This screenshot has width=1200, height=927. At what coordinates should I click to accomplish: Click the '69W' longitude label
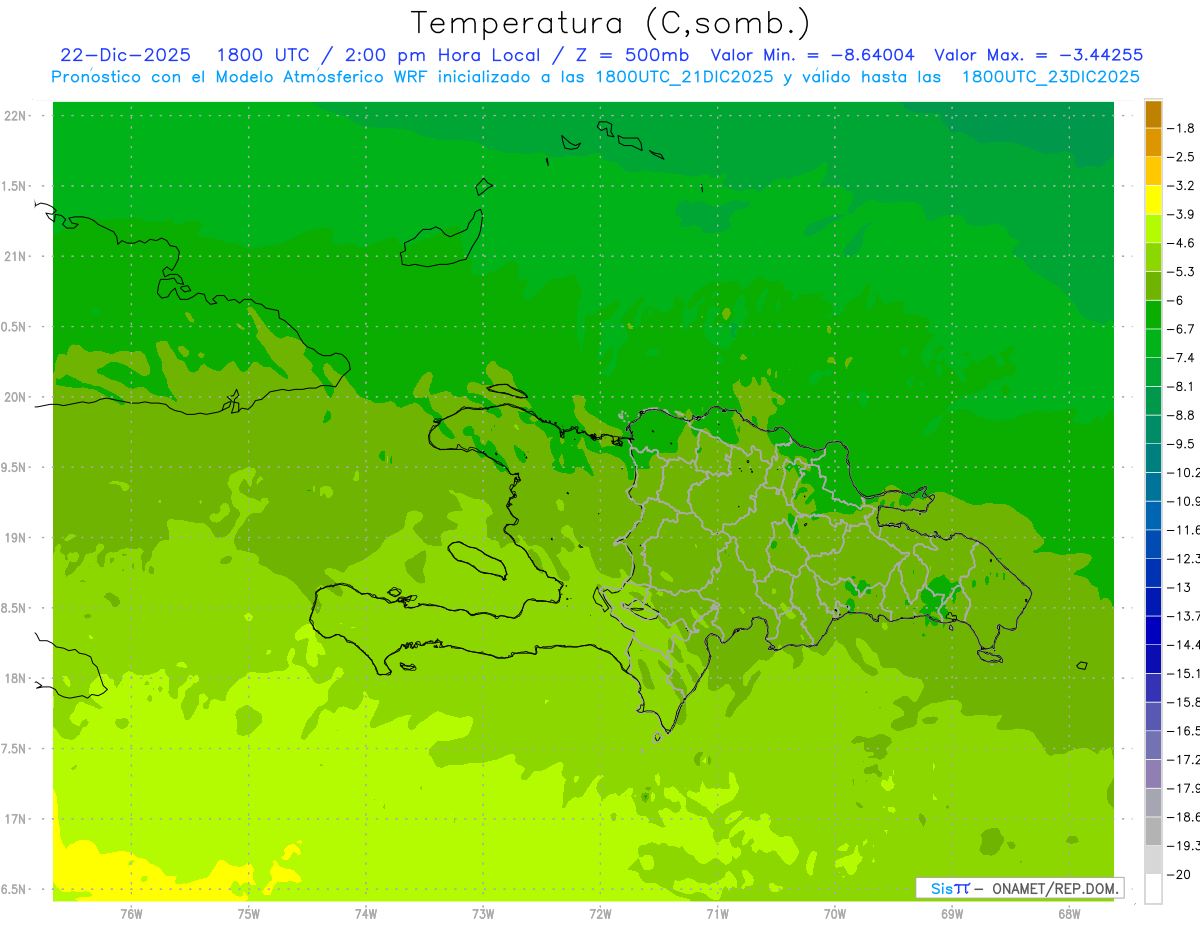tap(952, 914)
